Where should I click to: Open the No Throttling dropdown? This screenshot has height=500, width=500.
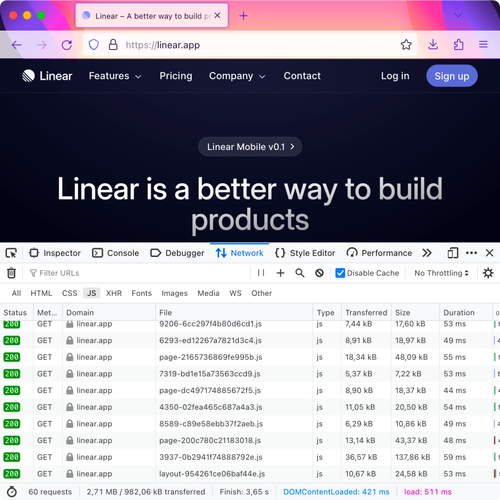coord(441,273)
